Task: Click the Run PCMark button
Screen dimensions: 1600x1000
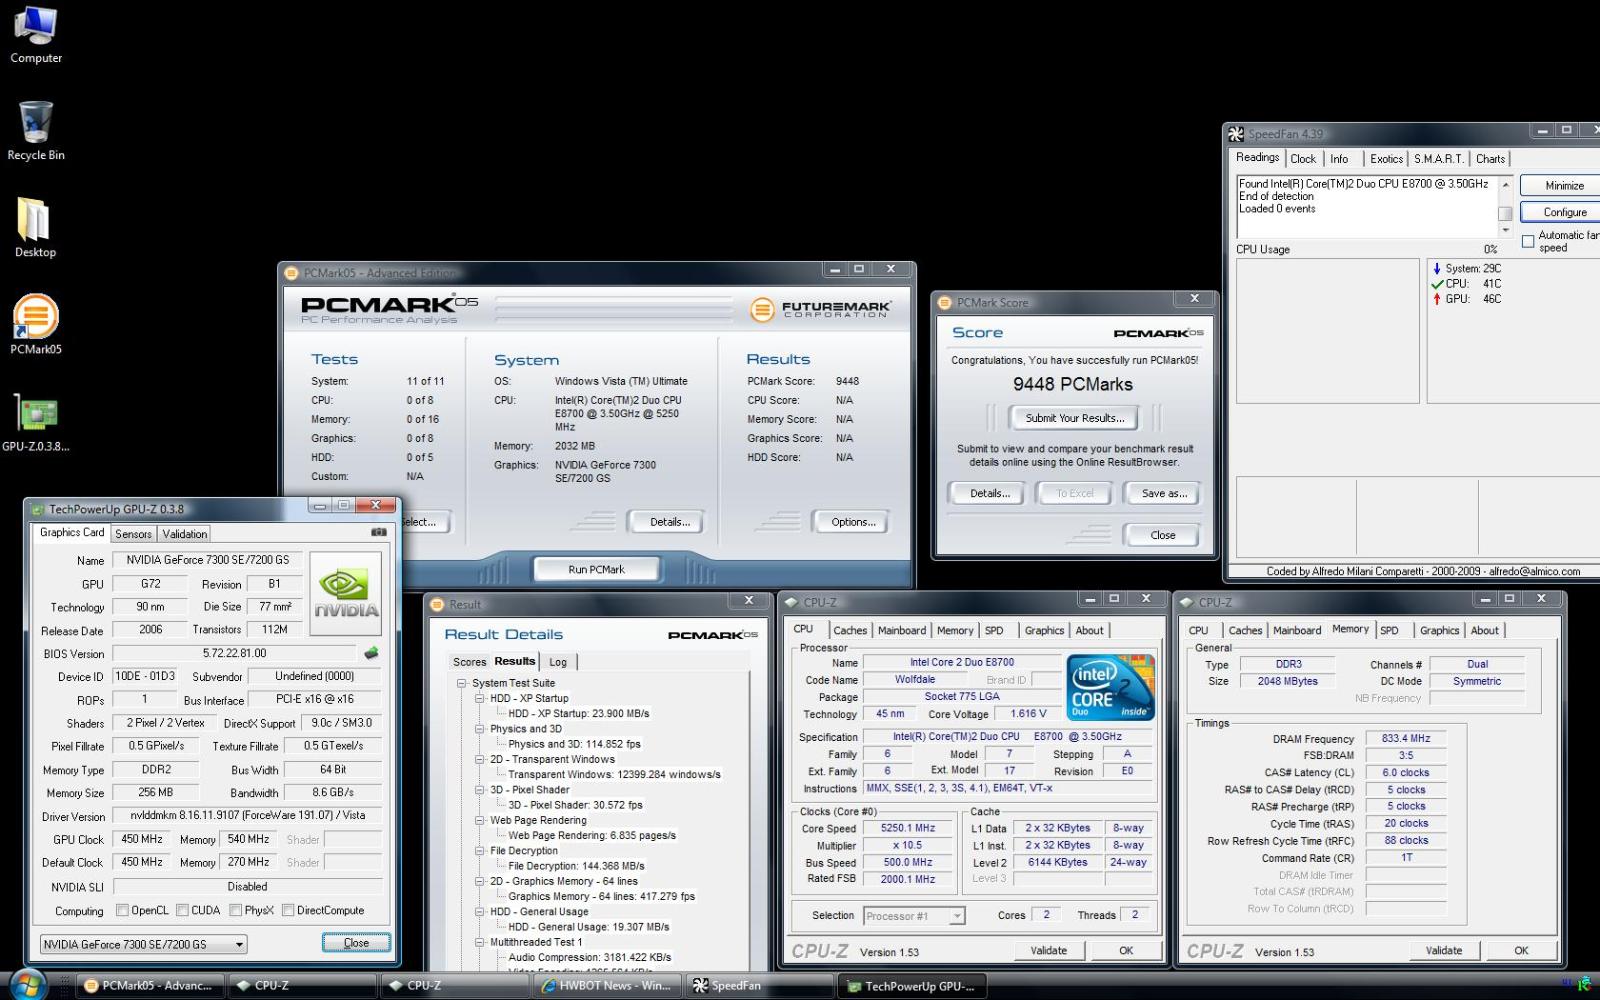Action: point(596,569)
